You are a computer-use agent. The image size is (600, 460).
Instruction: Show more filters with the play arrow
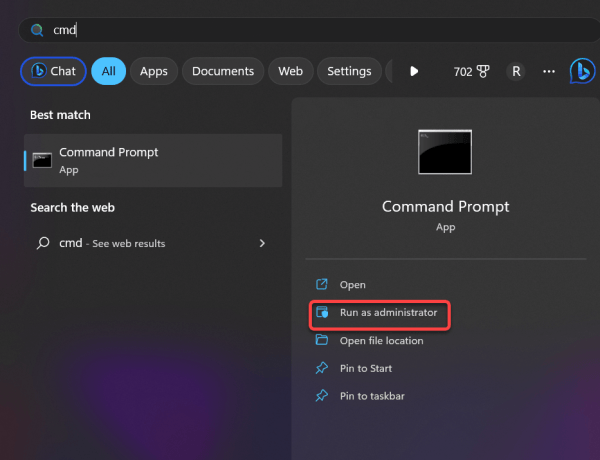[414, 71]
